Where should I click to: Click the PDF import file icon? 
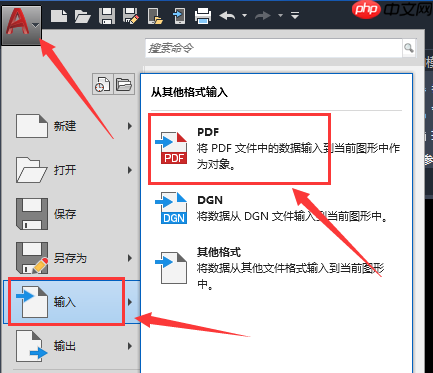172,148
